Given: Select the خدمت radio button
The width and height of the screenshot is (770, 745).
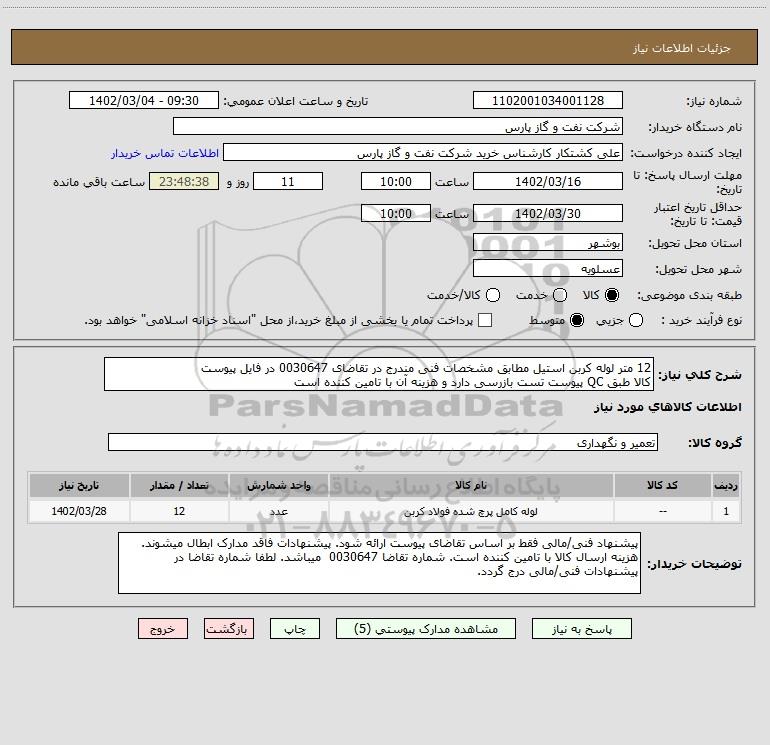Looking at the screenshot, I should point(560,295).
